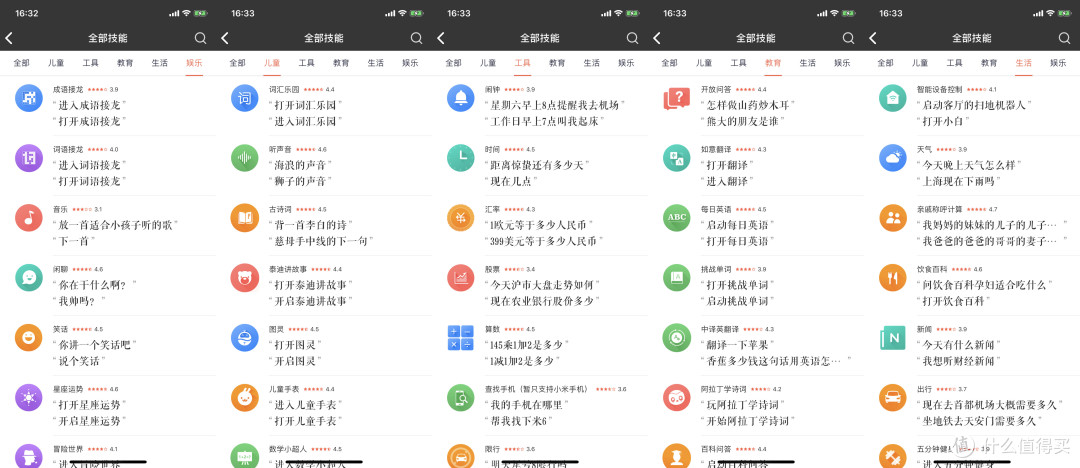The height and width of the screenshot is (468, 1080).
Task: Tap search icon on the 智能设备控制 screen
Action: tap(1064, 38)
